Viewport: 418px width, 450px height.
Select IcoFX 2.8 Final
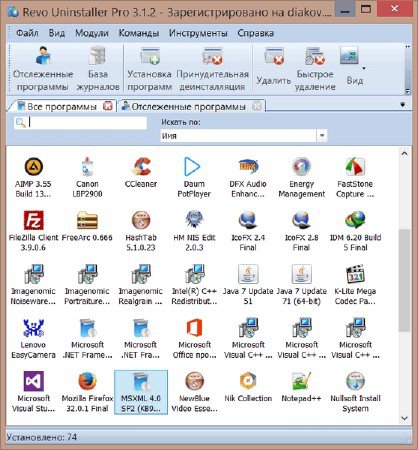point(301,231)
